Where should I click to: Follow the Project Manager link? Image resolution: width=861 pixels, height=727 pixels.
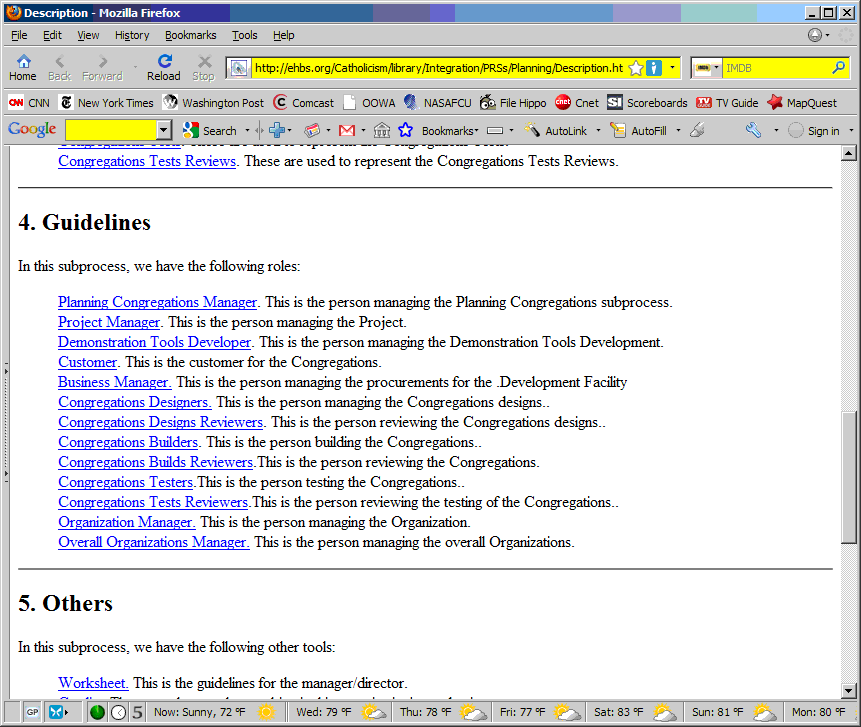[x=109, y=322]
